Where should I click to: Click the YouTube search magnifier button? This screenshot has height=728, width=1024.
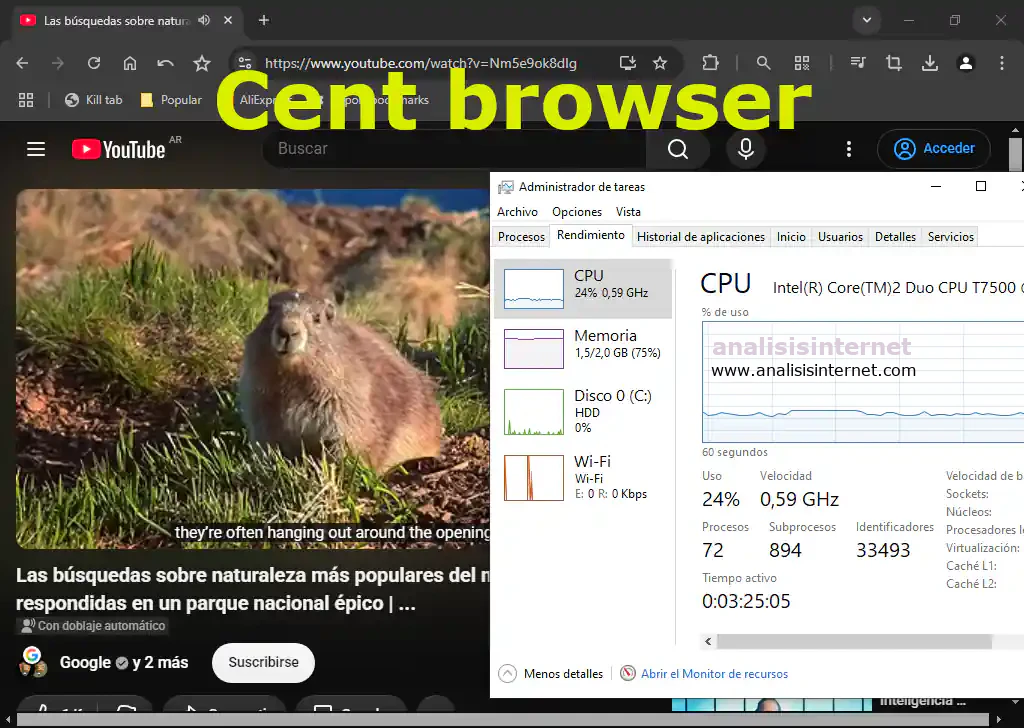pyautogui.click(x=678, y=149)
